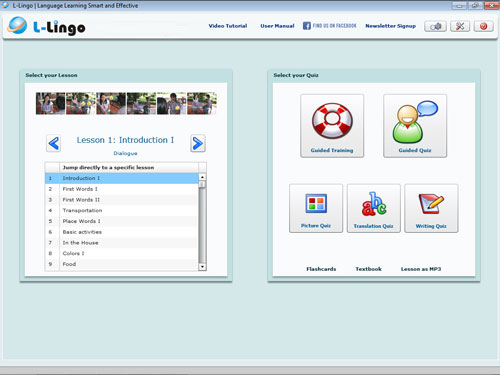This screenshot has height=375, width=500.
Task: Click the first lesson photo thumbnail
Action: (50, 104)
